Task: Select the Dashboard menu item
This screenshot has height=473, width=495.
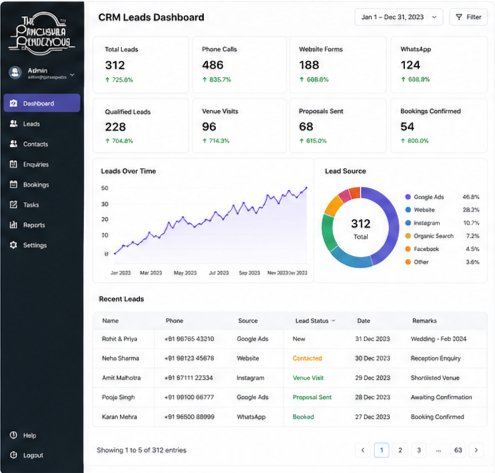Action: point(42,103)
